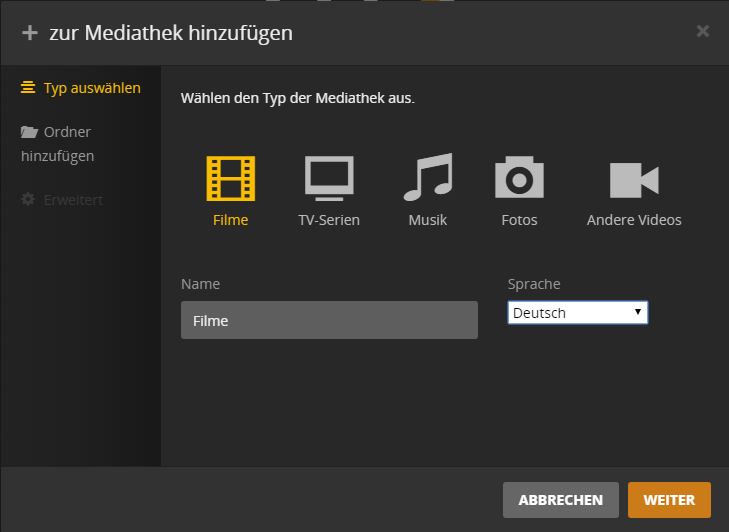
Task: Close the zur Mediathek hinzufügen dialog
Action: pyautogui.click(x=702, y=31)
